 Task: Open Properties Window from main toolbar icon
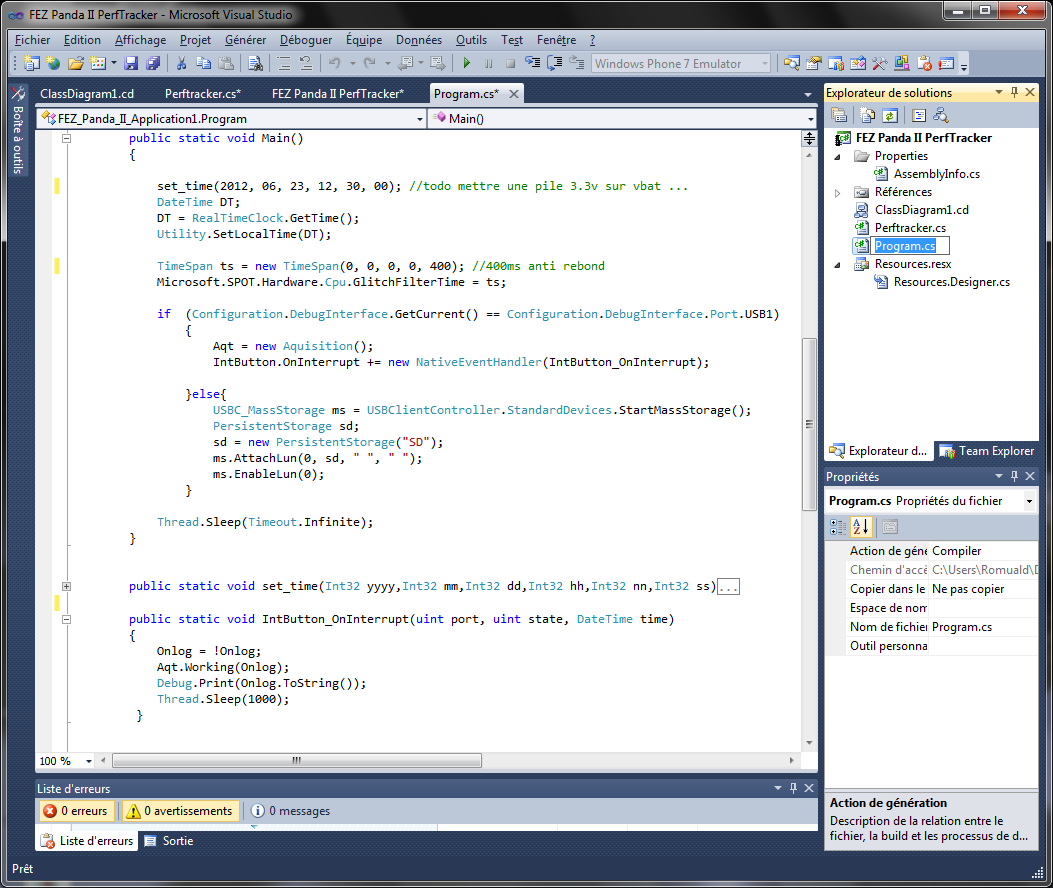tap(814, 63)
